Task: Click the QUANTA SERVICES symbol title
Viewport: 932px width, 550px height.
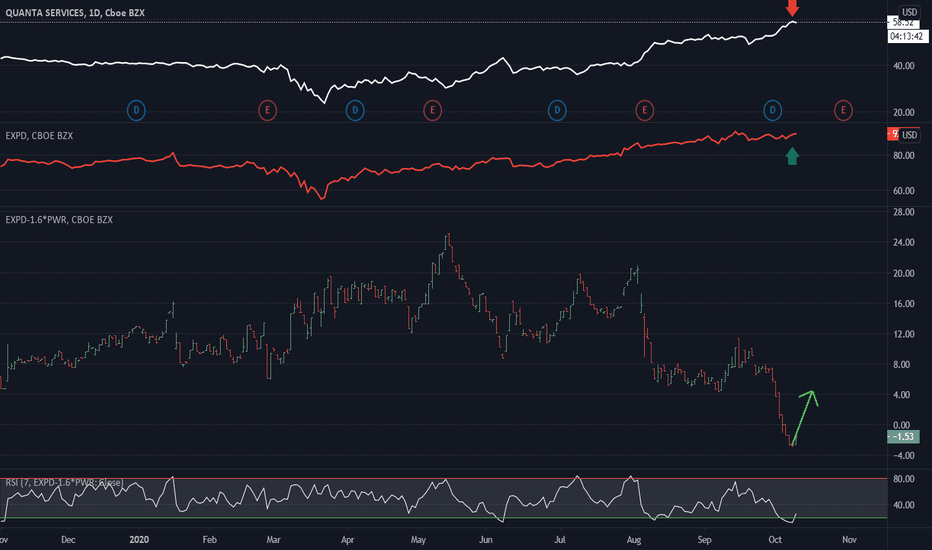Action: (x=43, y=12)
